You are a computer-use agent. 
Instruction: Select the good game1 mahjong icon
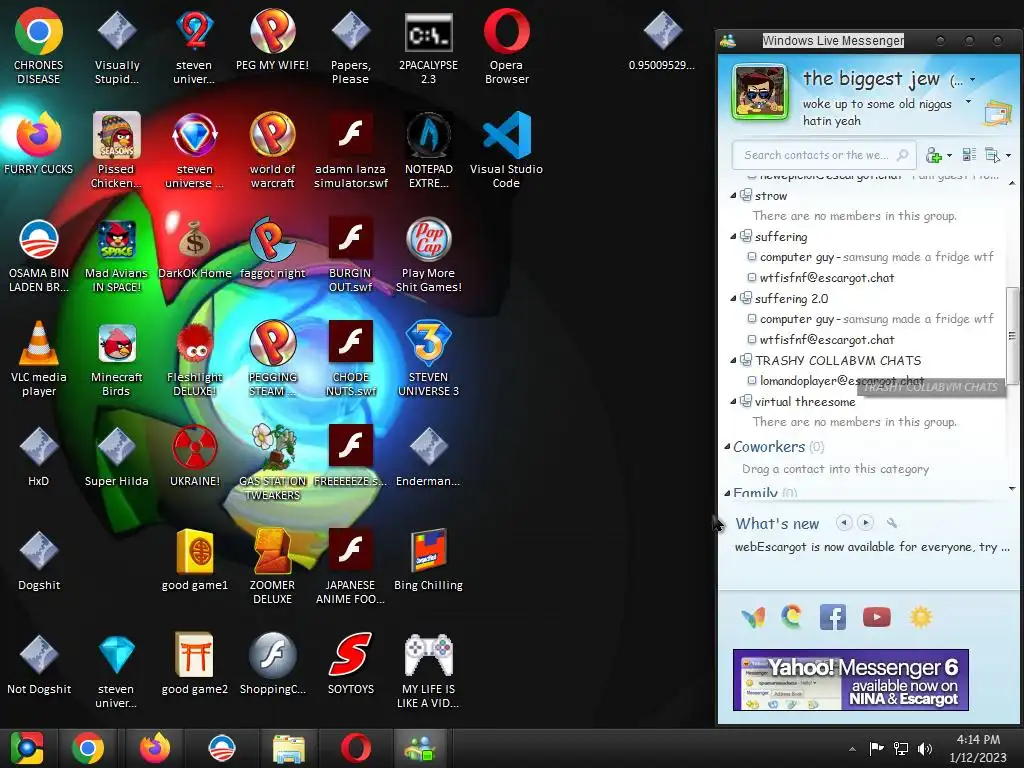[x=195, y=560]
